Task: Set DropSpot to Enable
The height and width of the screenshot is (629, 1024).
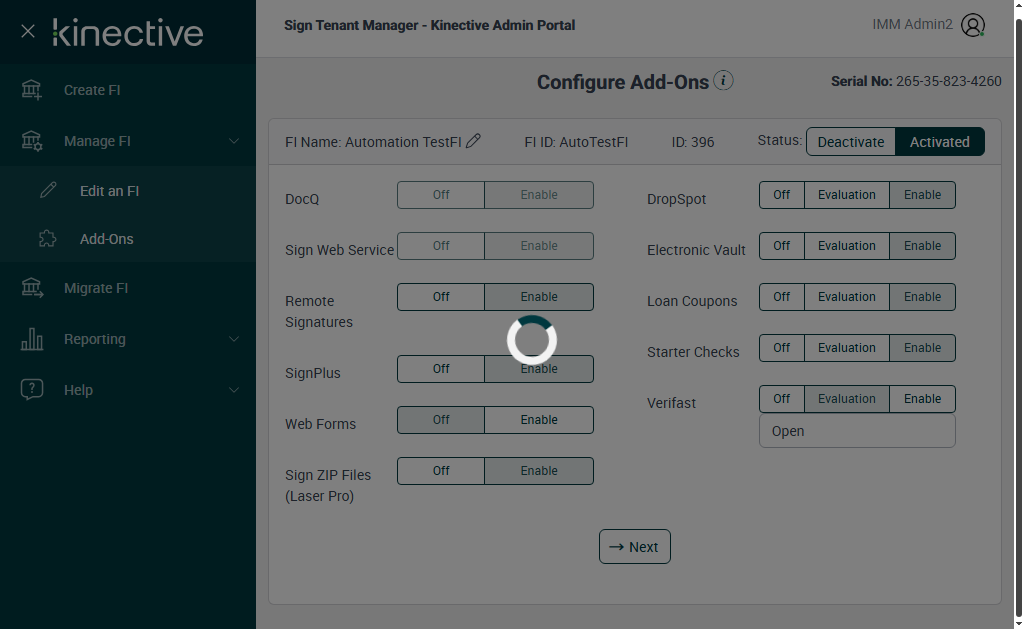Action: click(x=922, y=195)
